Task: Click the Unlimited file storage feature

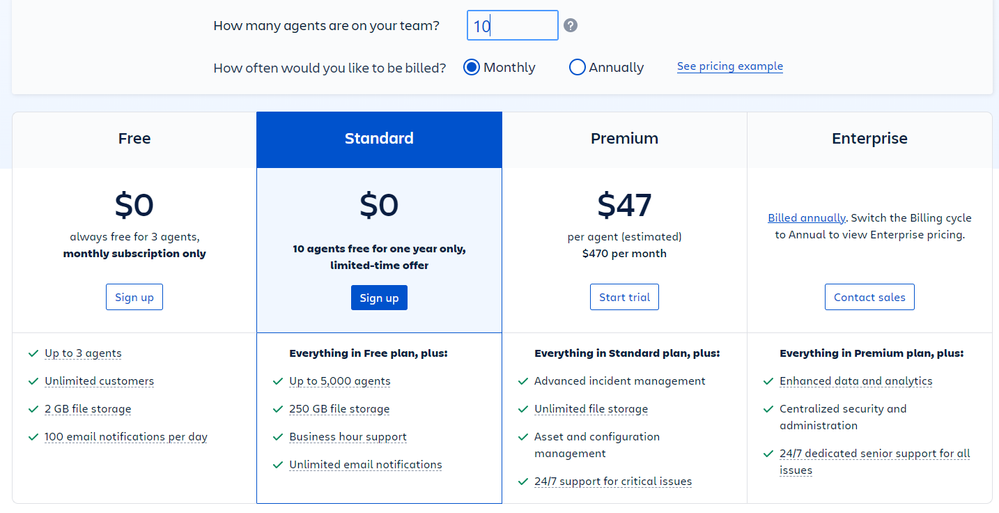Action: click(x=590, y=409)
